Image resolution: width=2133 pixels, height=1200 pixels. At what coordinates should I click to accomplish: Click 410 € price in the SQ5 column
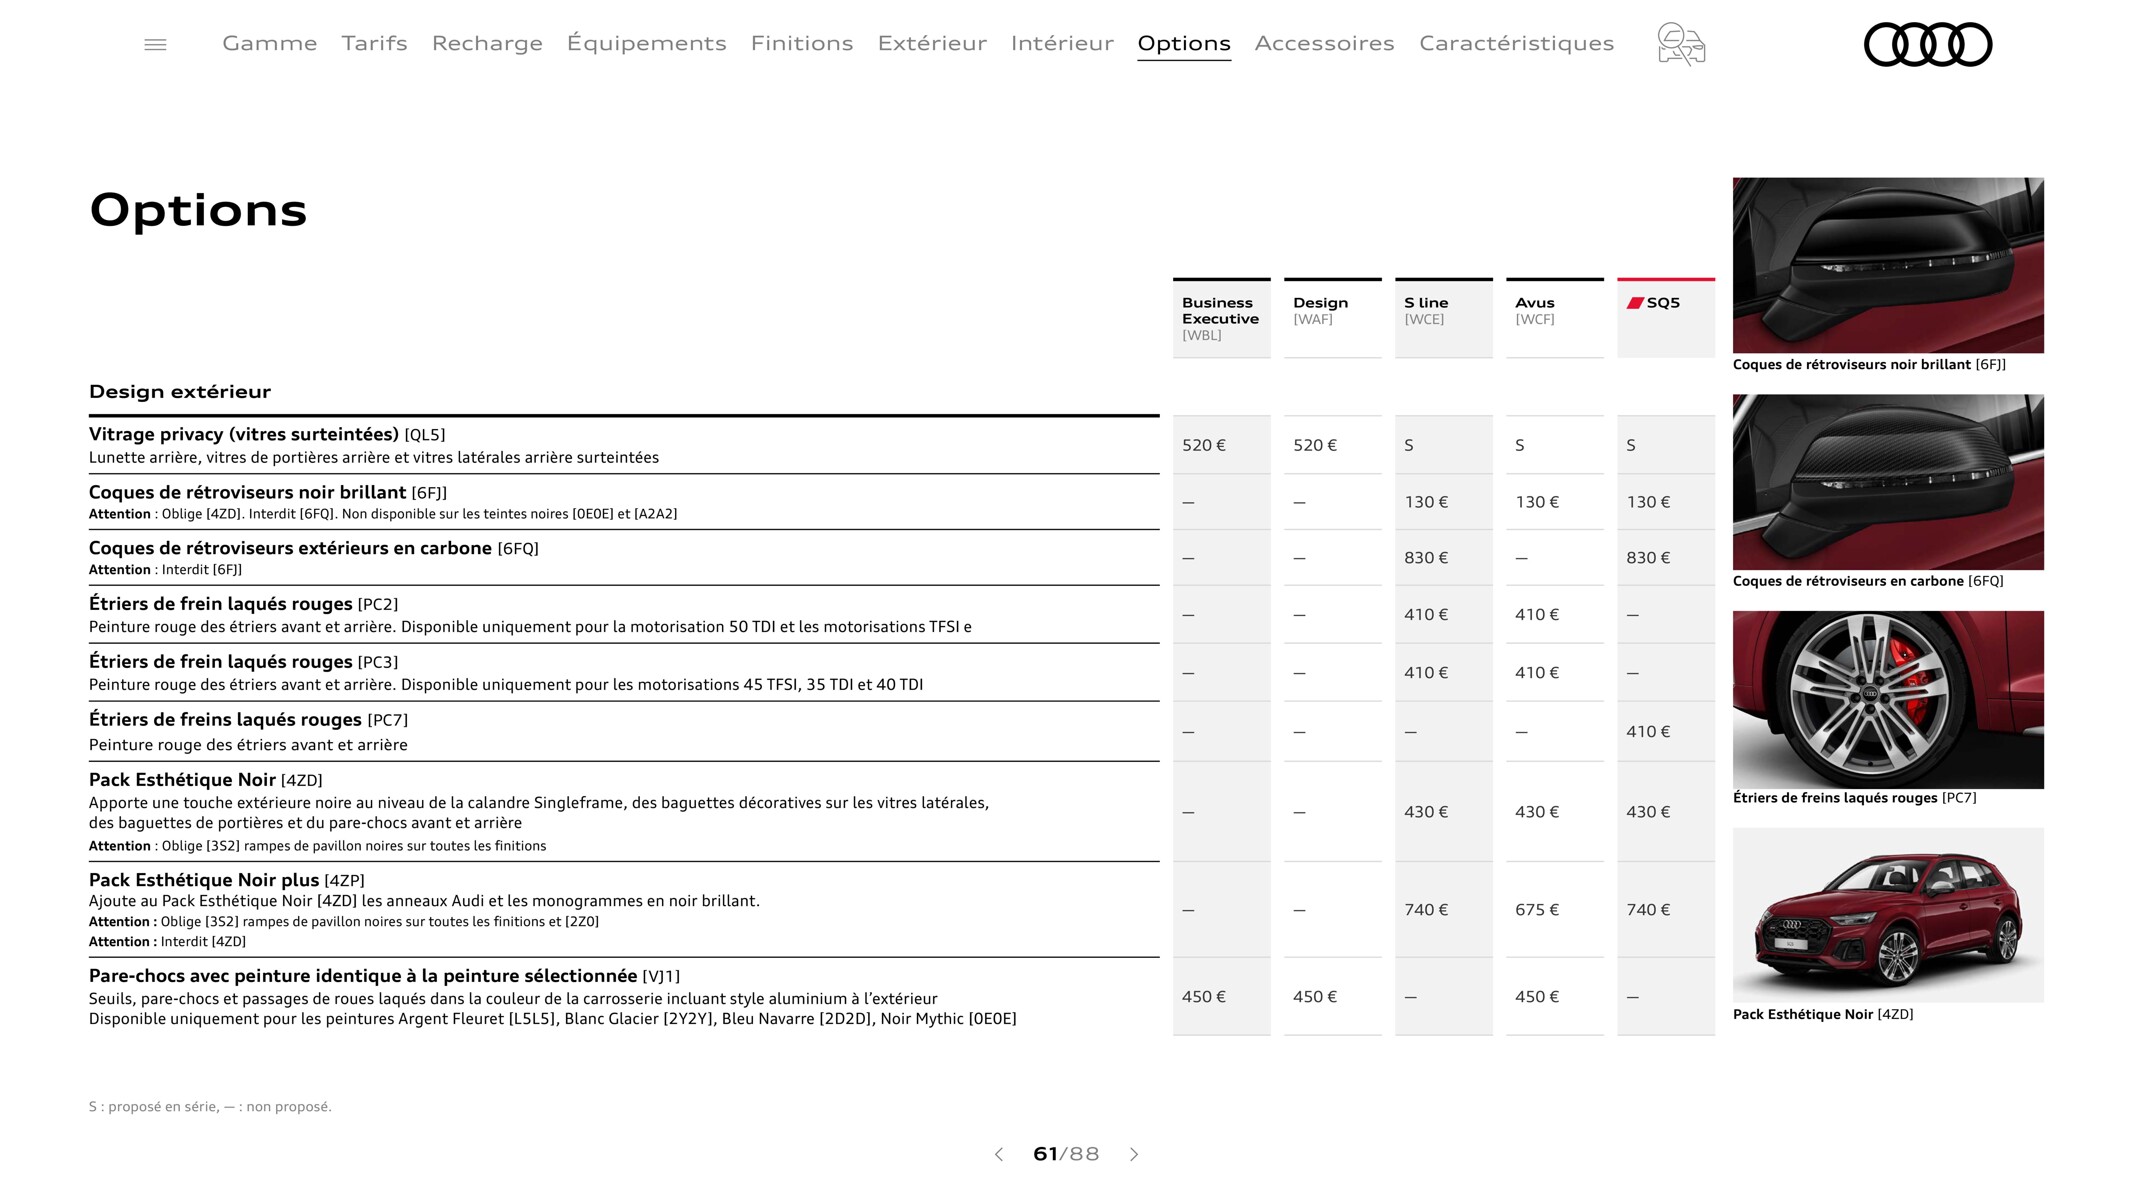(x=1647, y=732)
